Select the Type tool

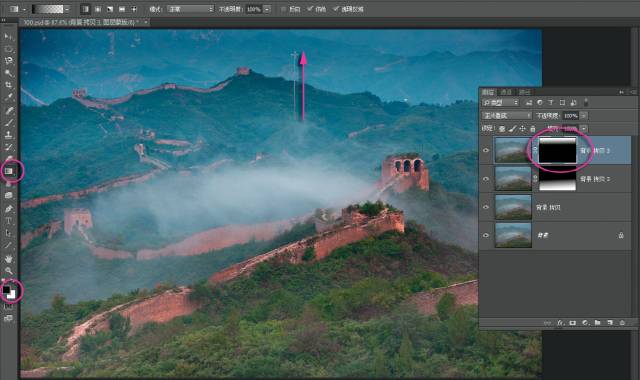click(8, 221)
